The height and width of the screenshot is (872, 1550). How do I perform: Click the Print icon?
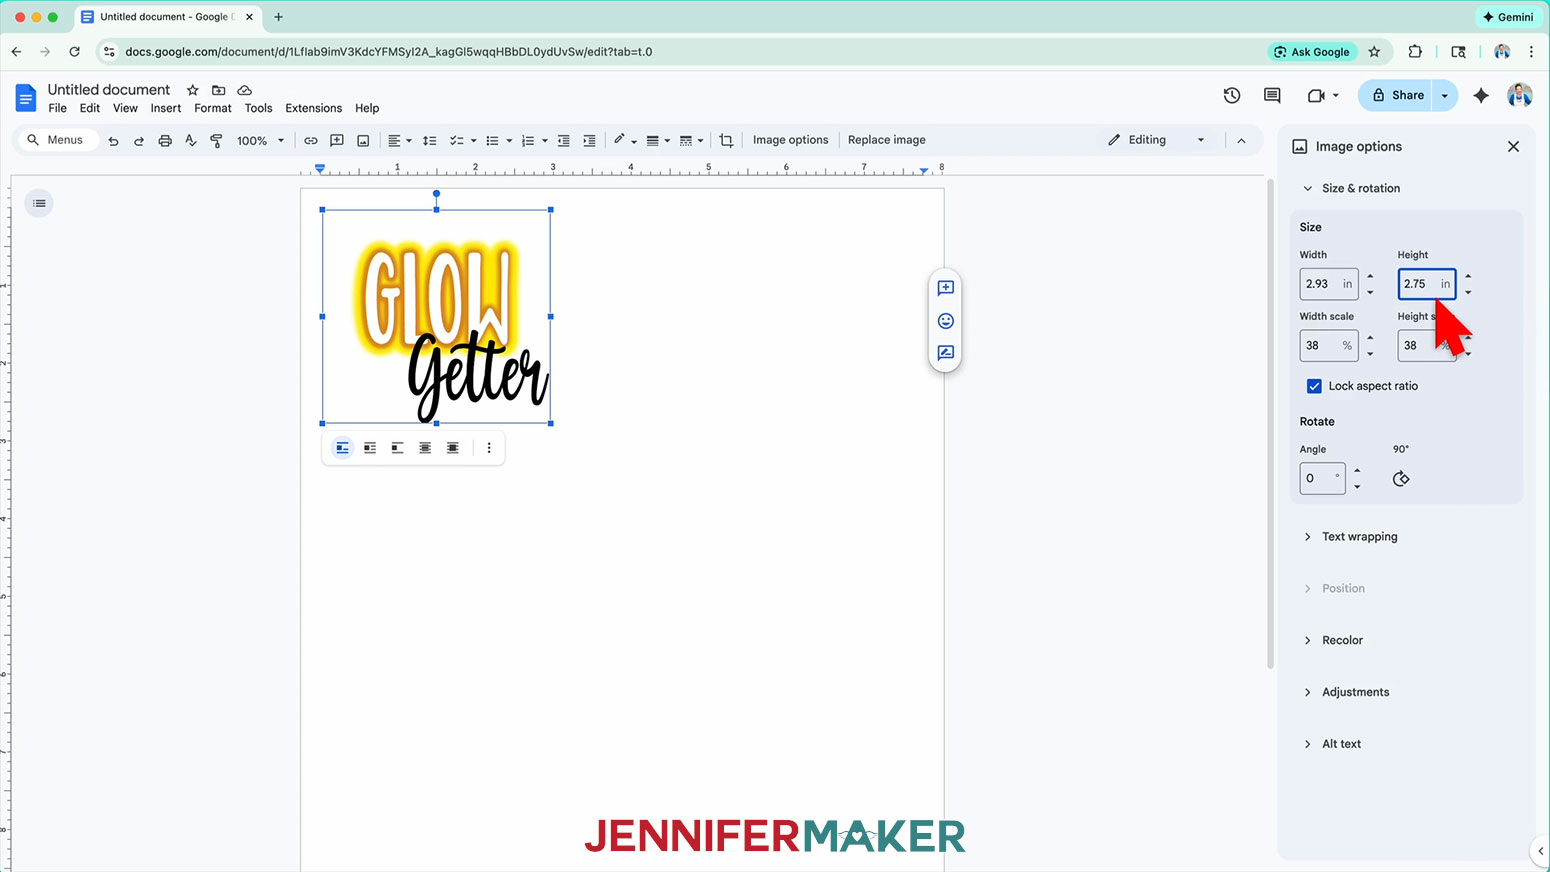165,141
